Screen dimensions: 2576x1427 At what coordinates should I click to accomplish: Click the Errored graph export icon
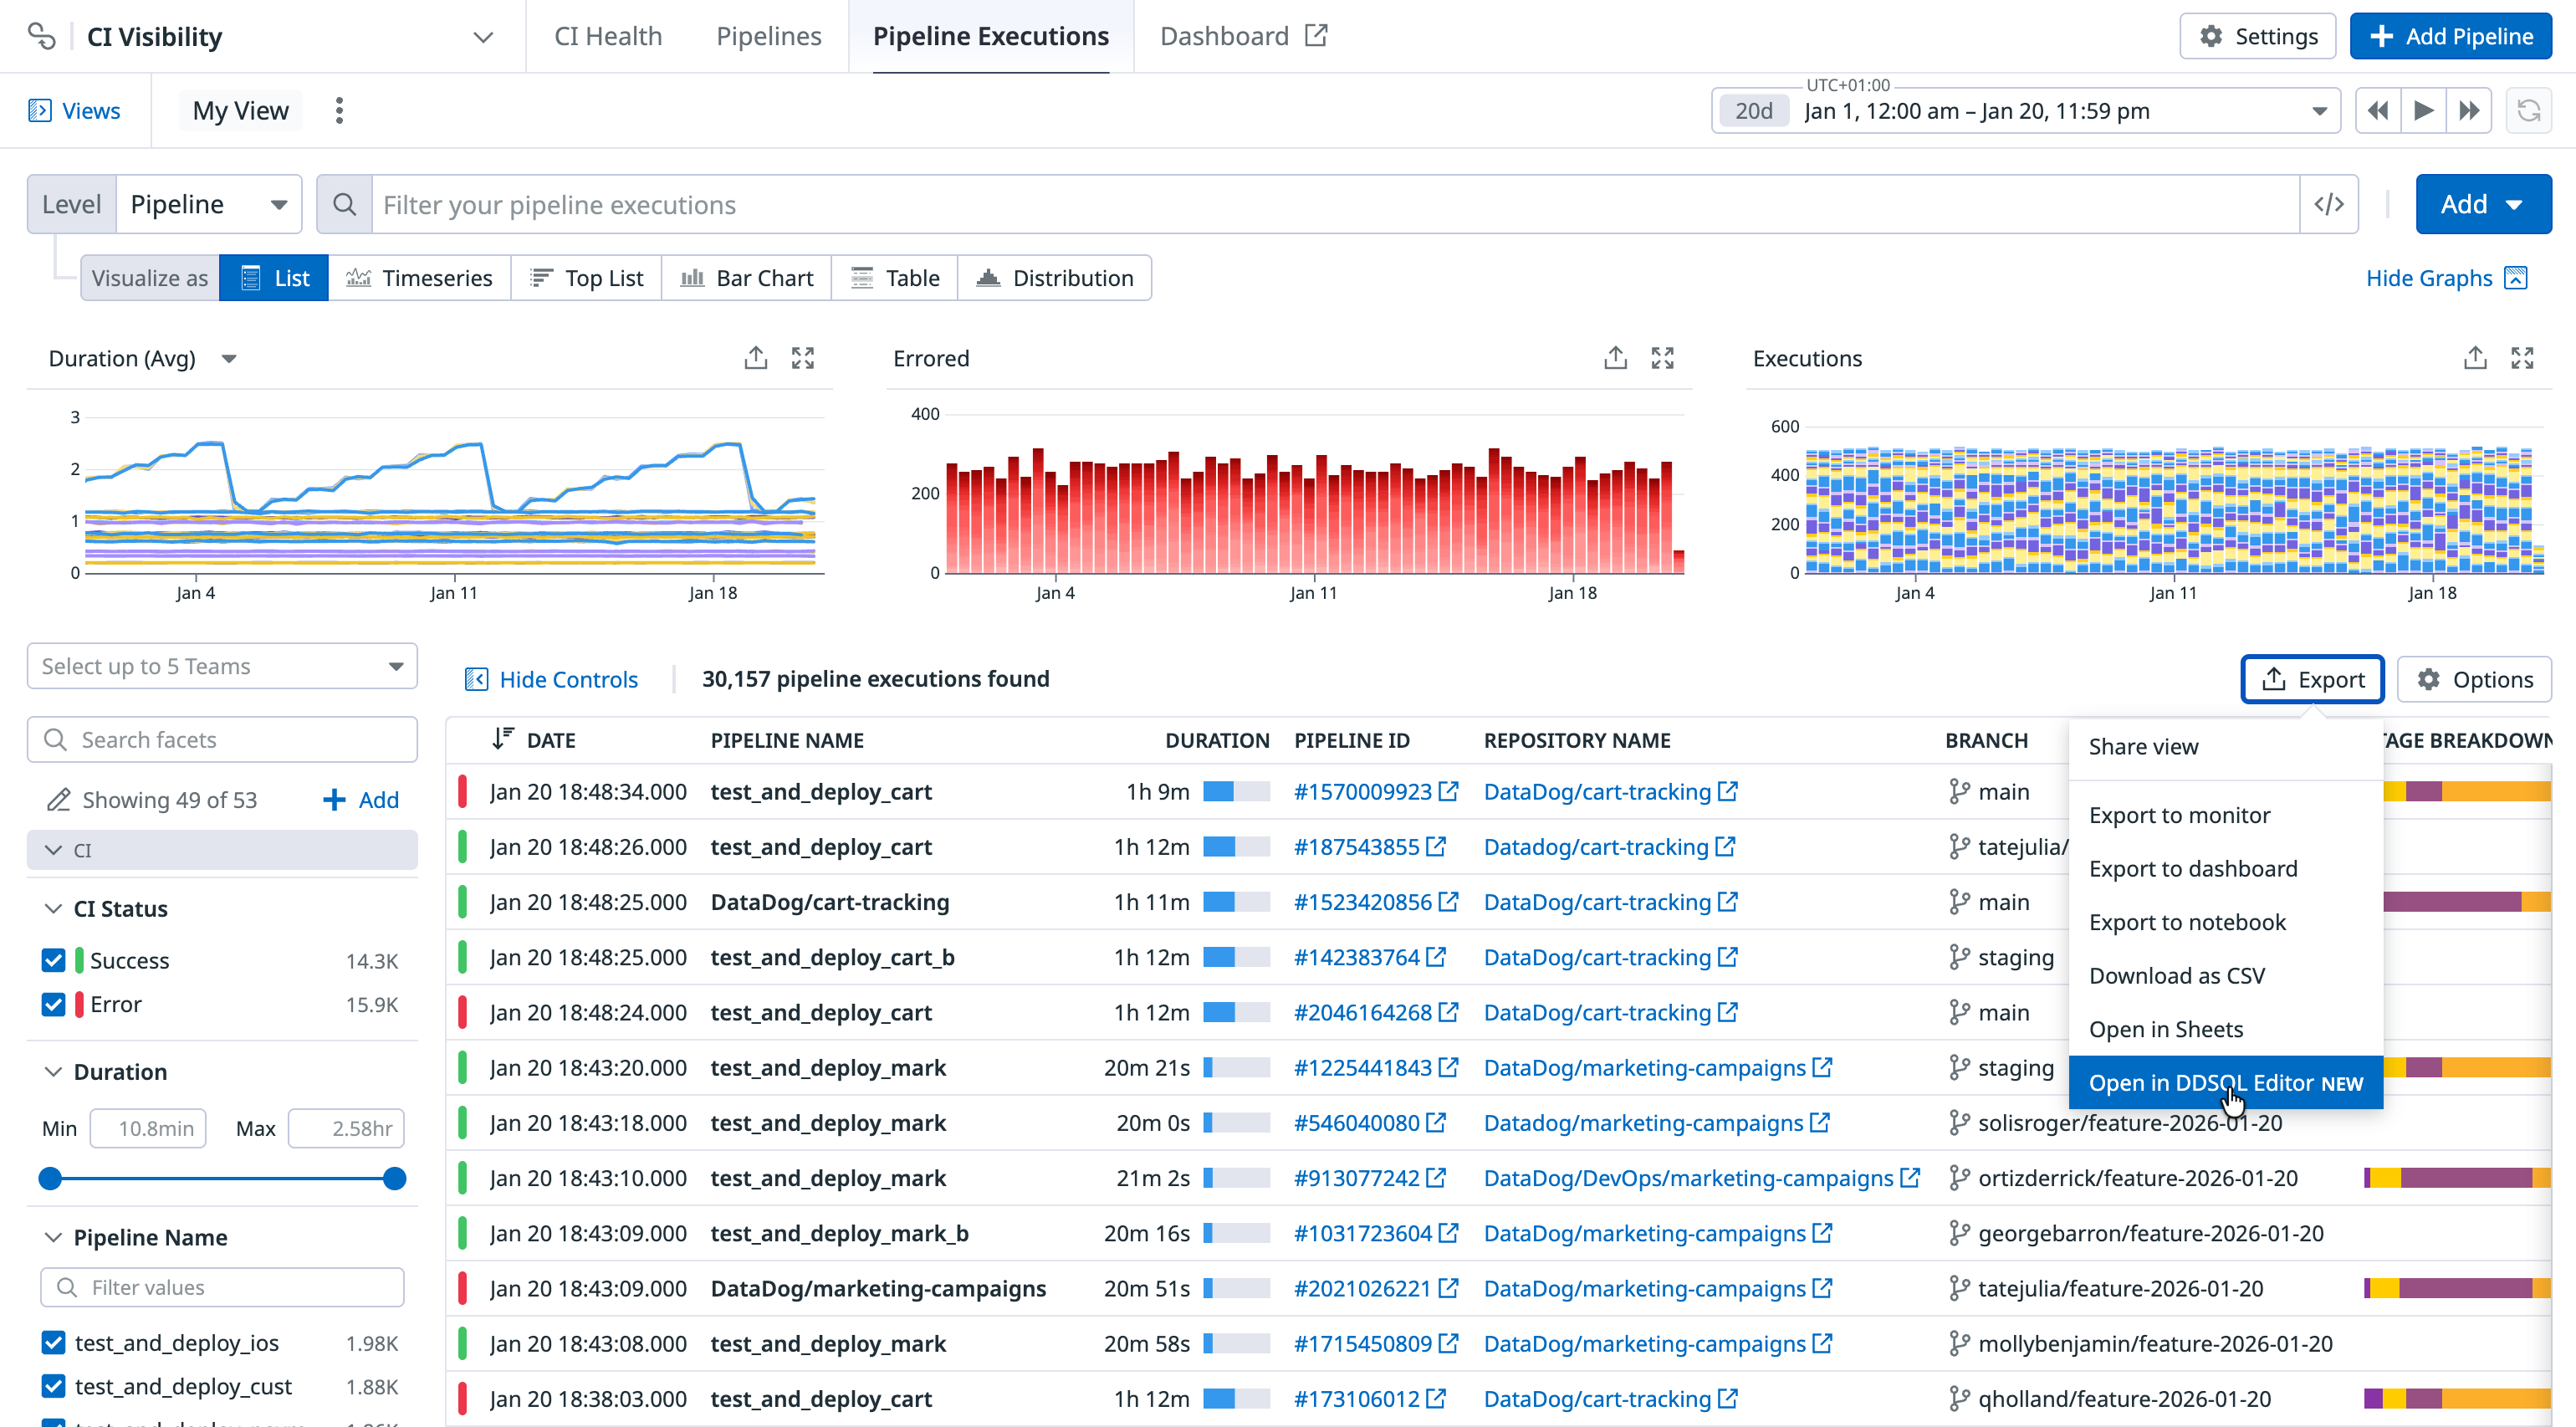1615,358
